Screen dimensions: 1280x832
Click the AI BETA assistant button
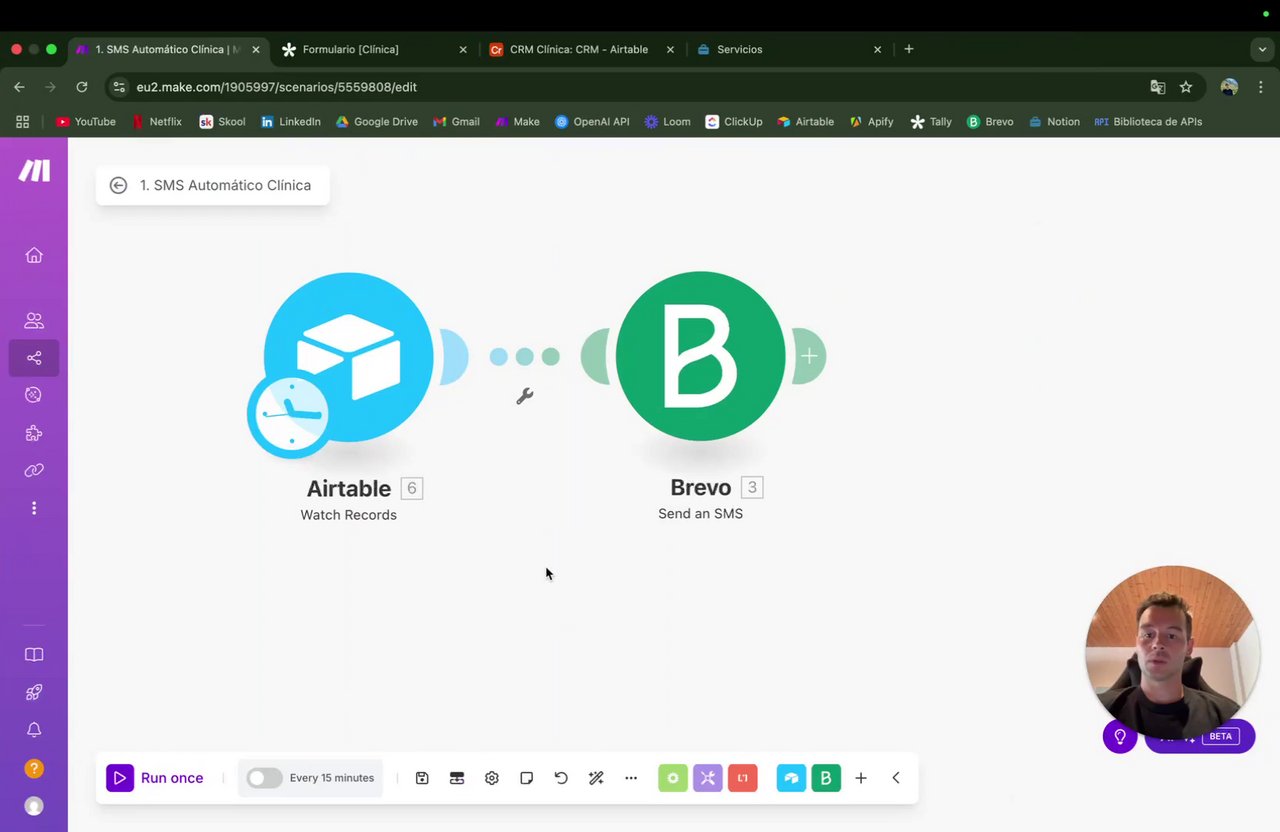[x=1200, y=737]
